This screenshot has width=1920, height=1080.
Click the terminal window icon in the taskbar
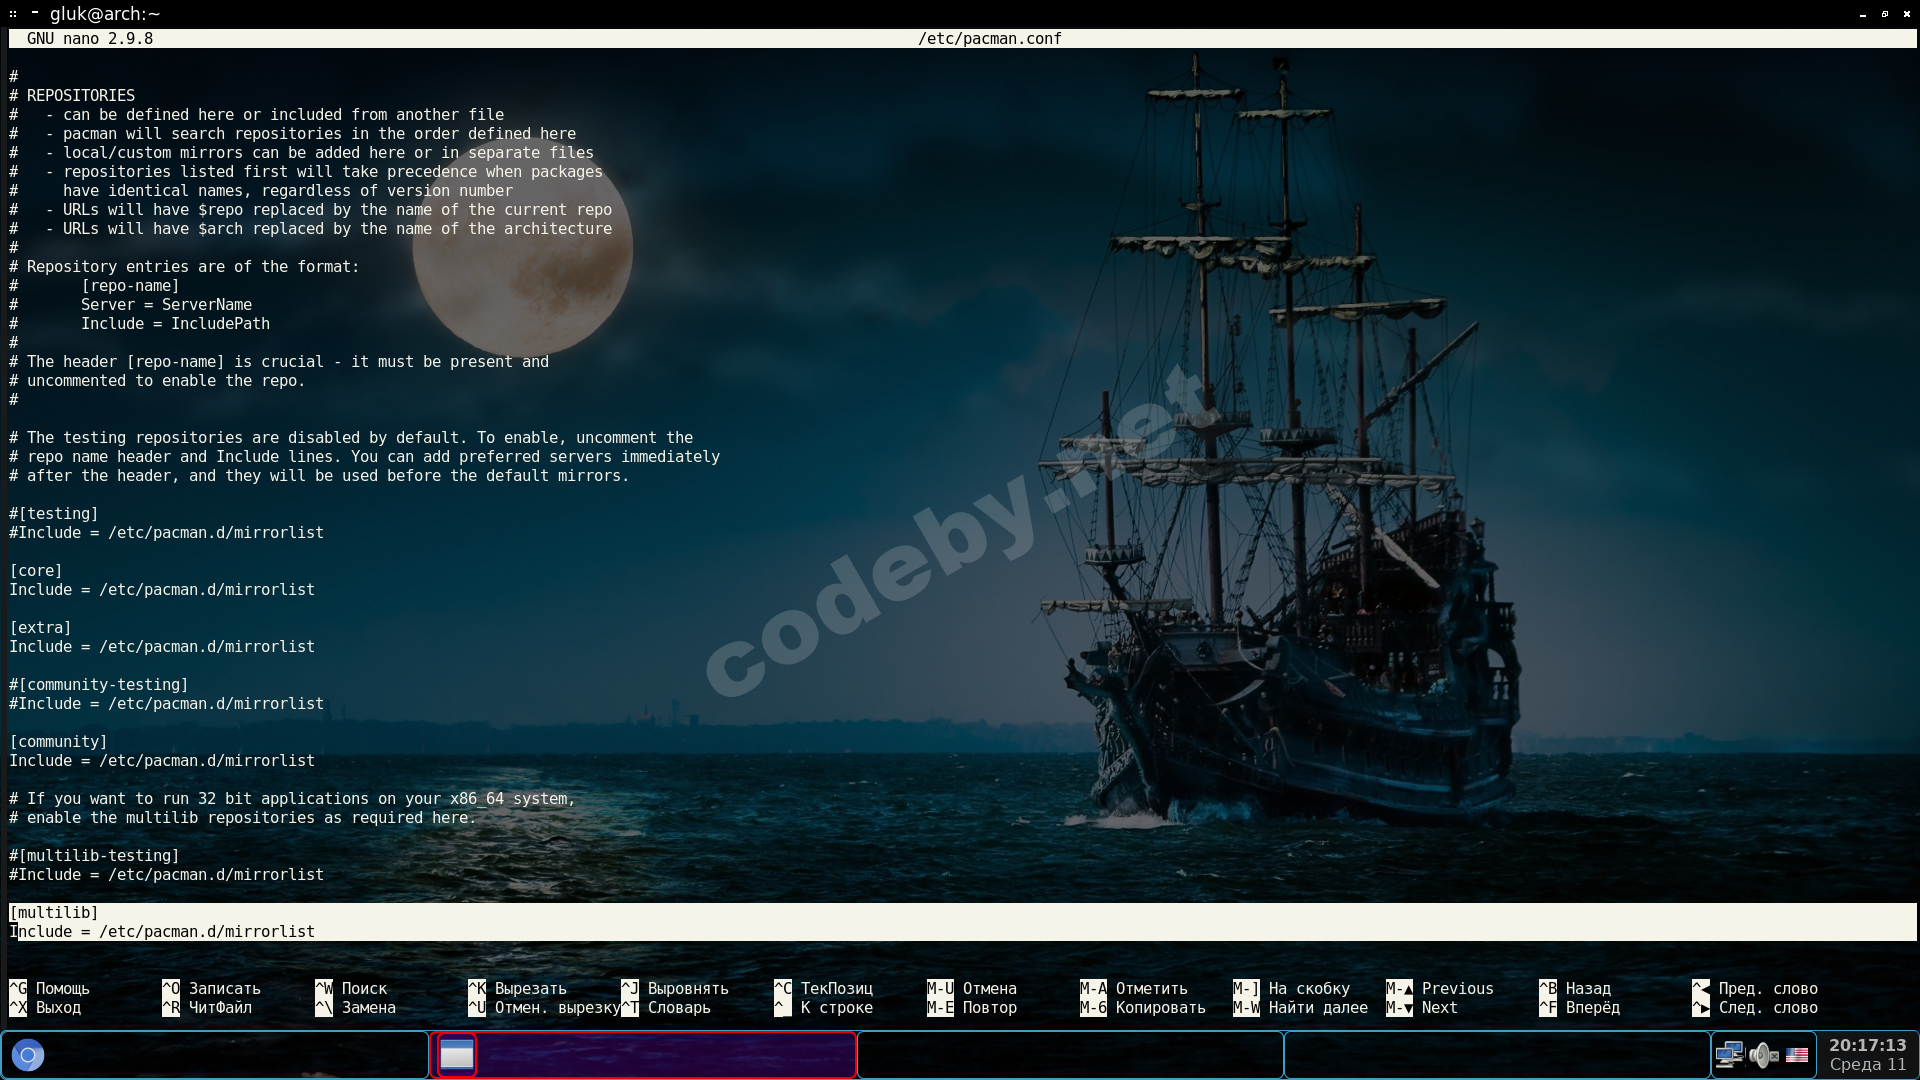coord(457,1055)
